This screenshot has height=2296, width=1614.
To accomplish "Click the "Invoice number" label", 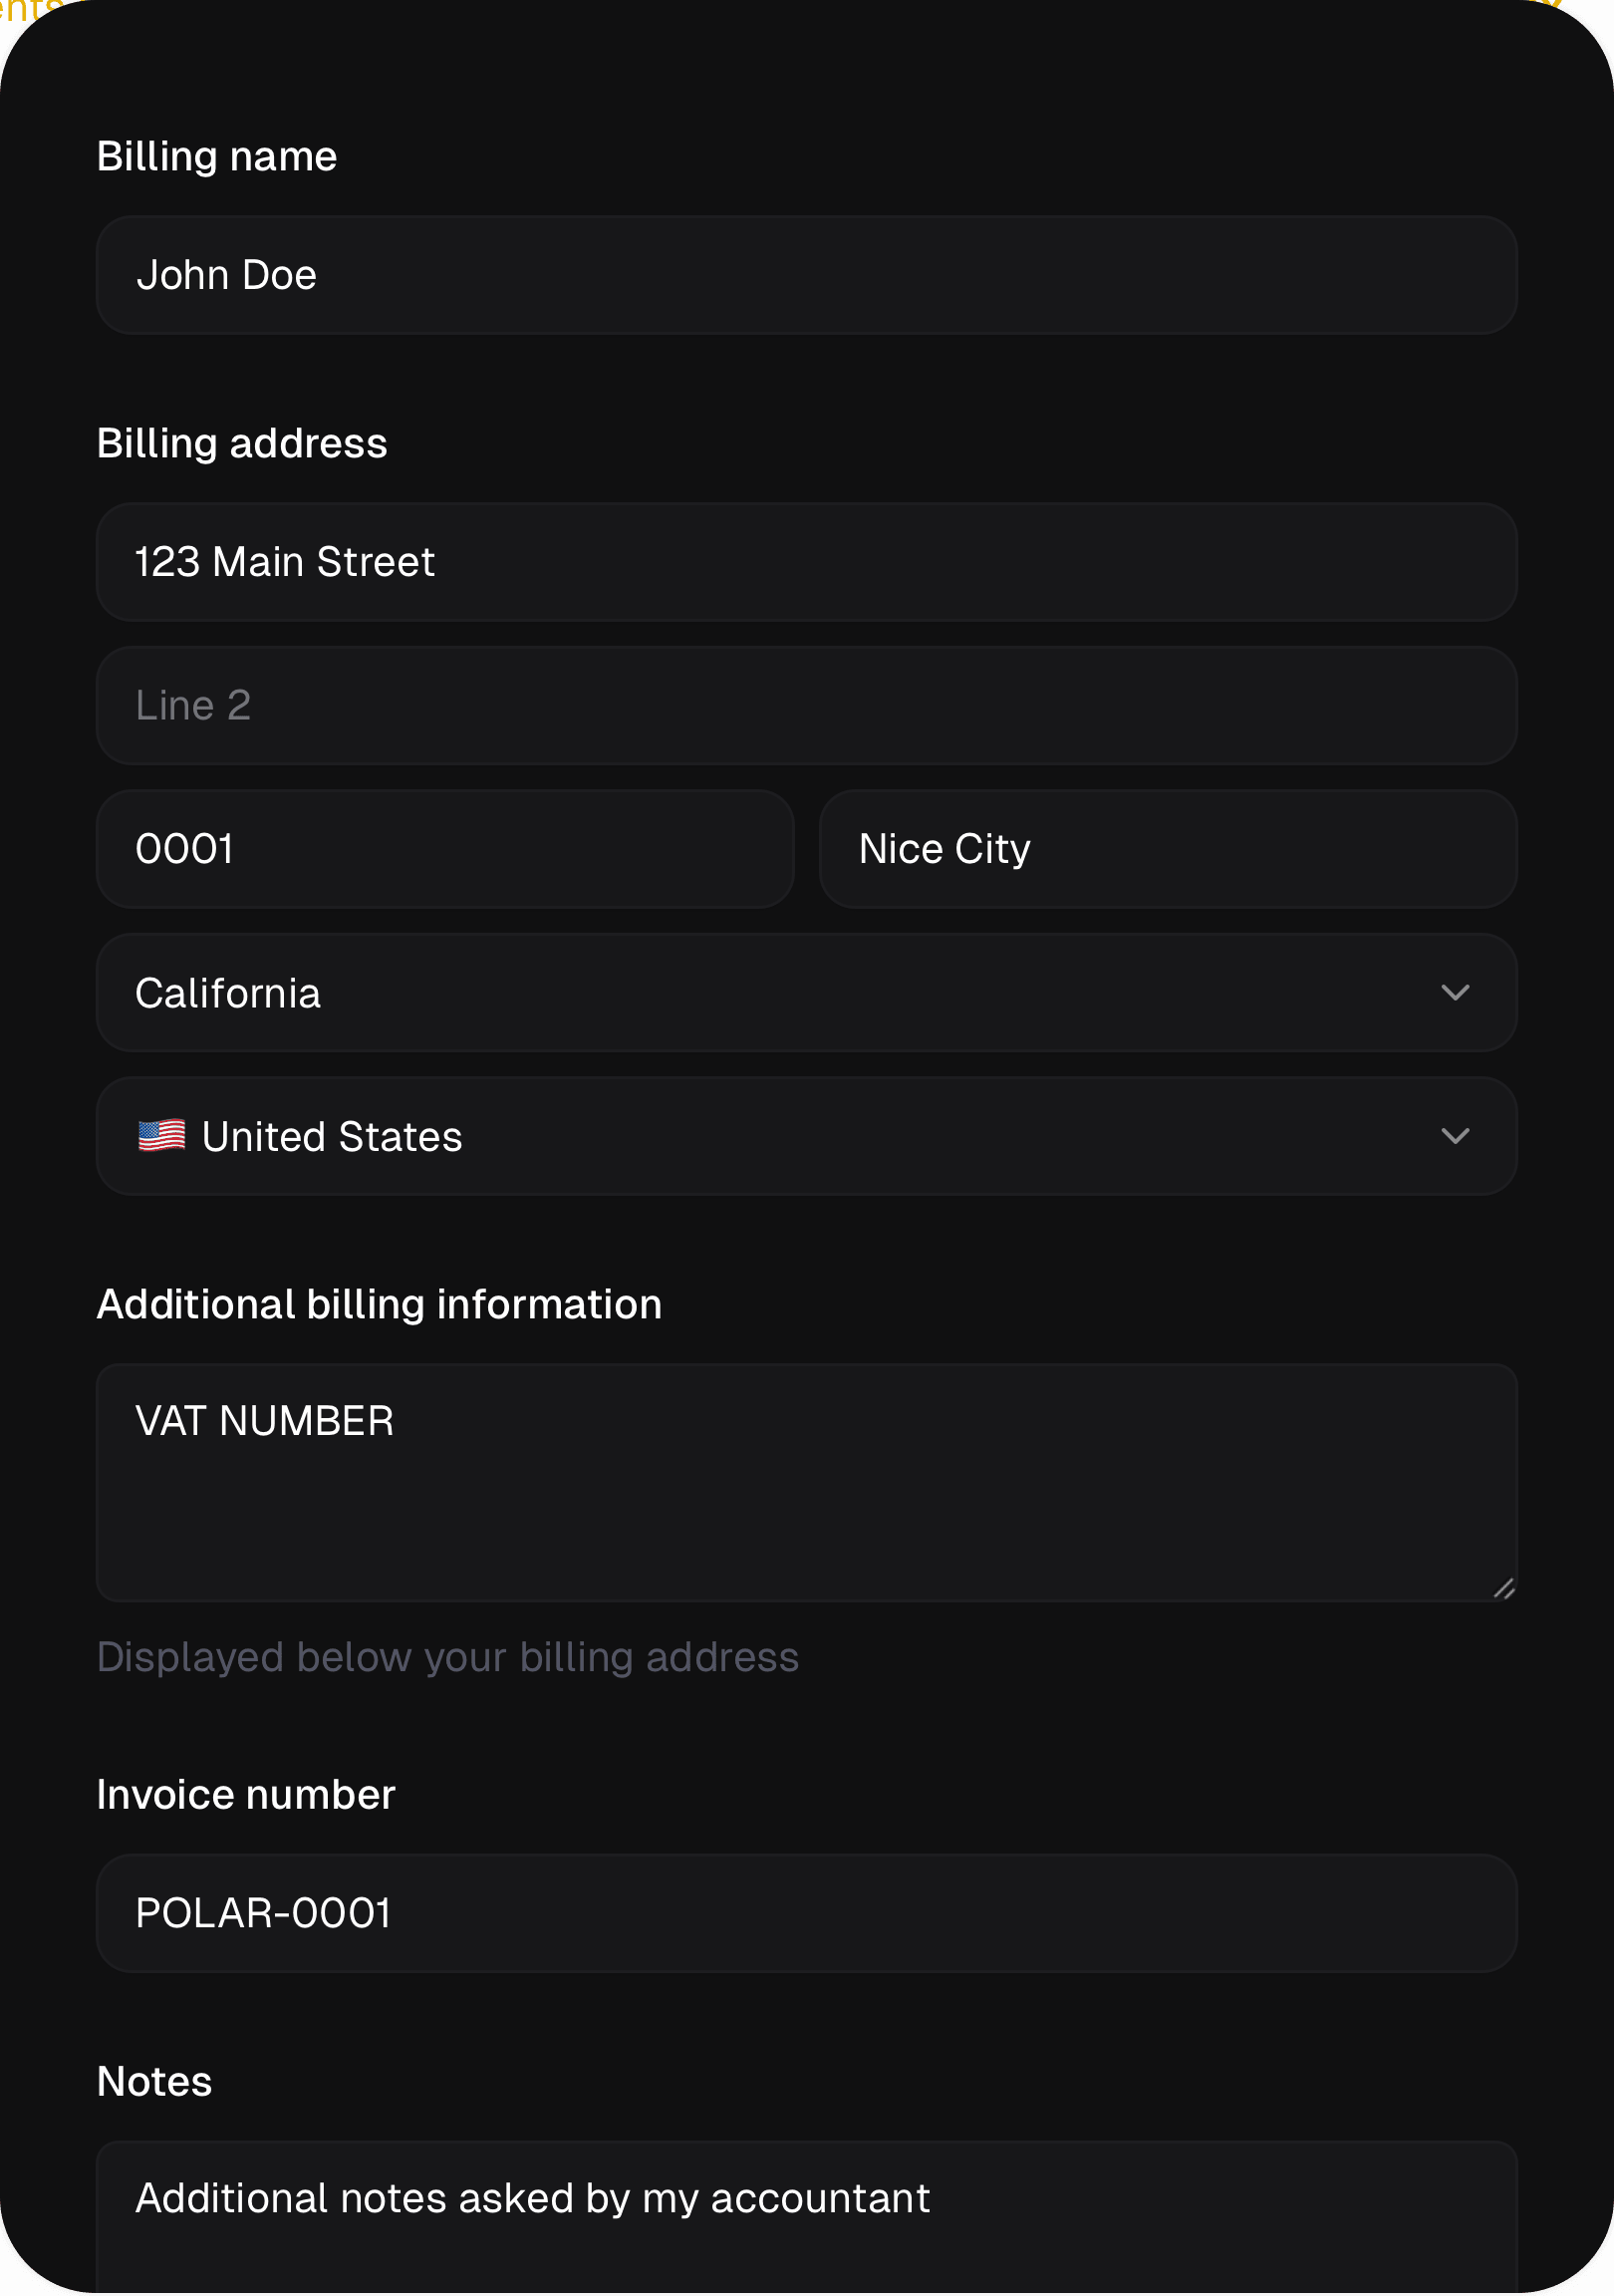I will (246, 1795).
